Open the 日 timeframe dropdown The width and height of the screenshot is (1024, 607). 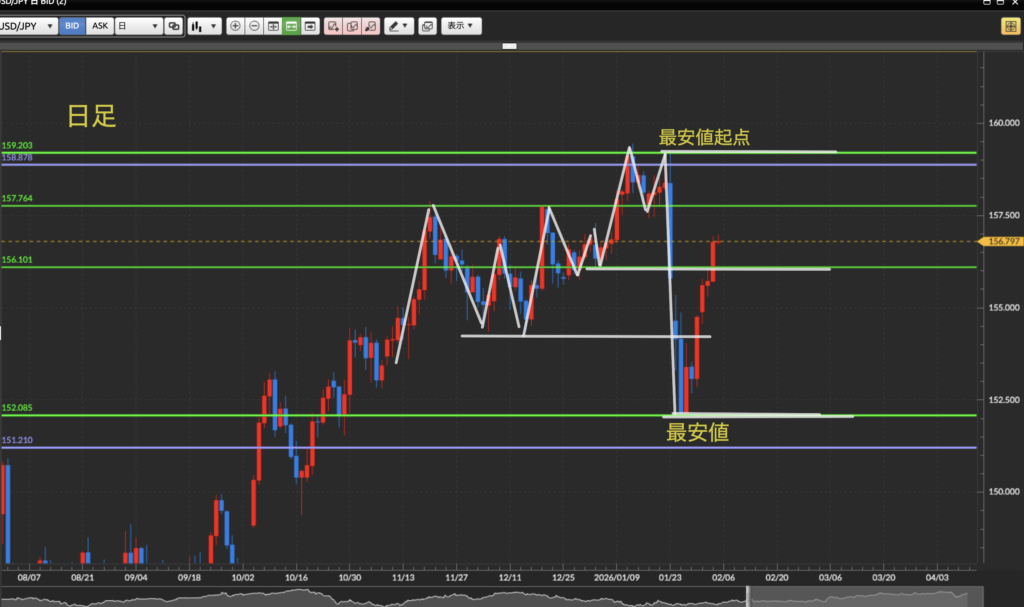138,26
